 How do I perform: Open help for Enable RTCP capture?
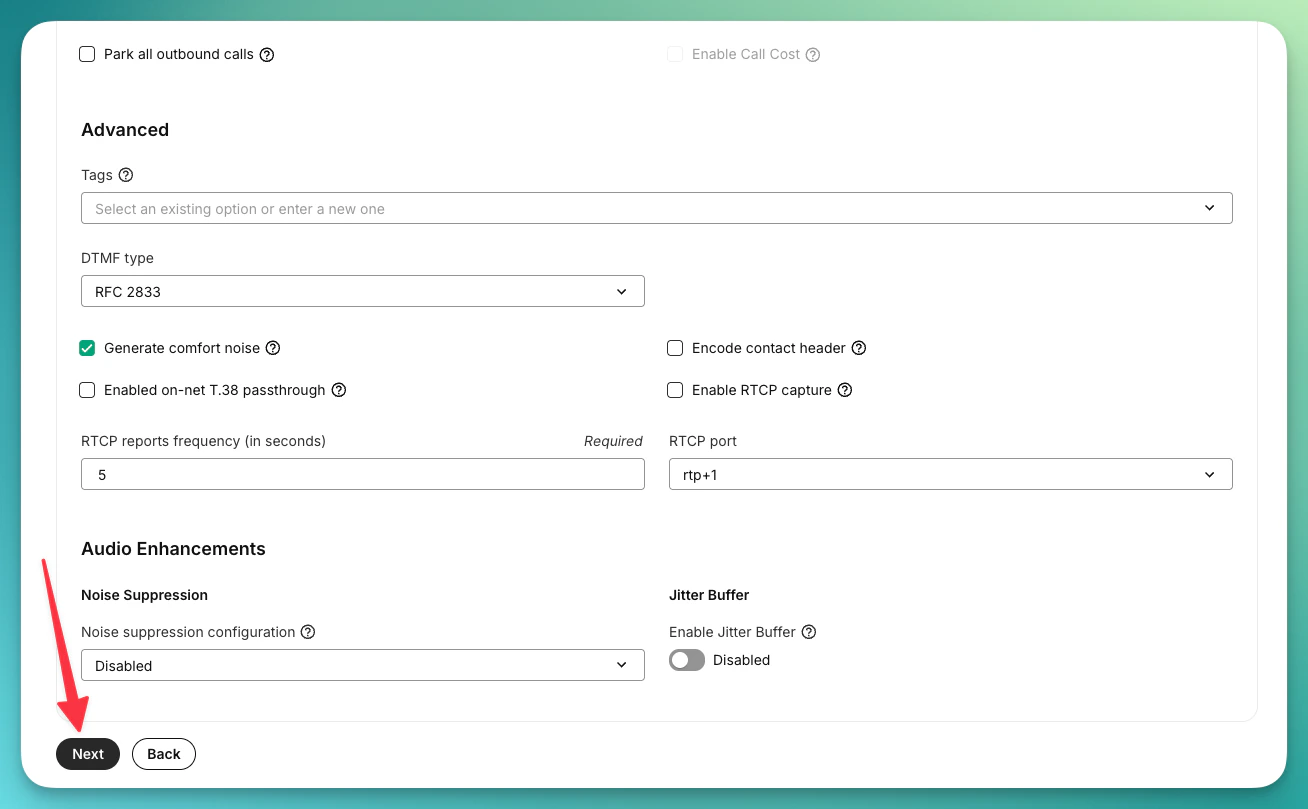846,390
